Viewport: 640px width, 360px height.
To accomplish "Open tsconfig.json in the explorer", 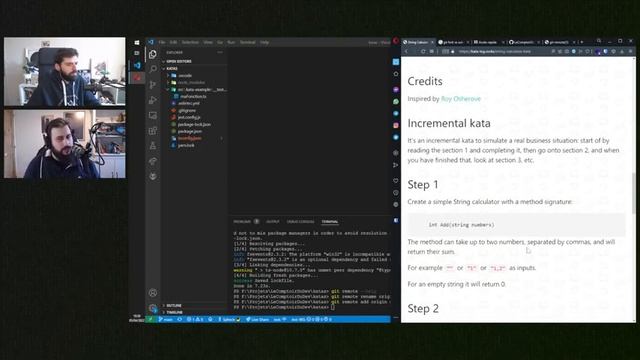I will (x=190, y=138).
